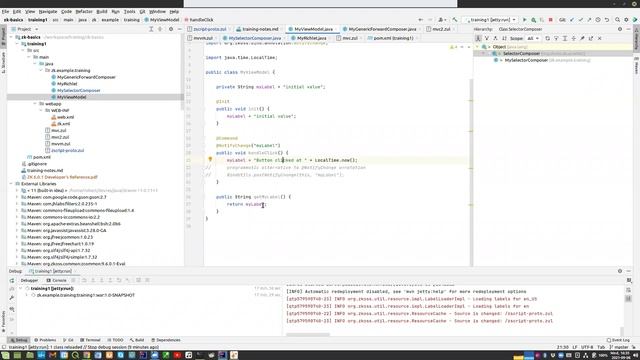Collapse the zk-basics root node
The width and height of the screenshot is (640, 360).
[11, 37]
